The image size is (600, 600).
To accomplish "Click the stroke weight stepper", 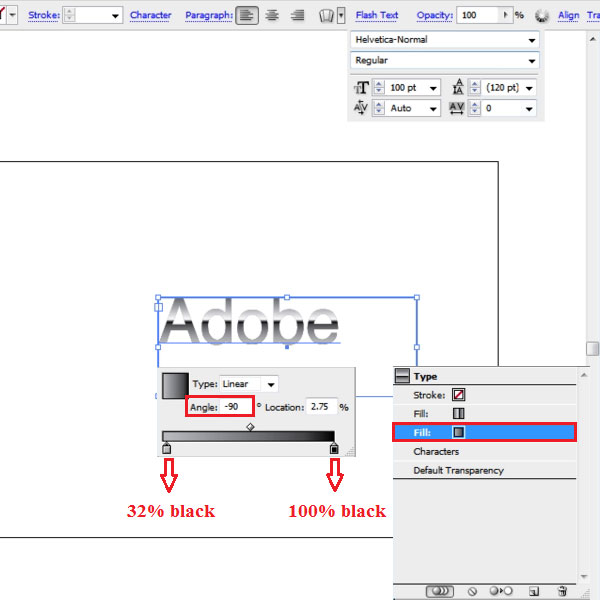I will coord(69,15).
